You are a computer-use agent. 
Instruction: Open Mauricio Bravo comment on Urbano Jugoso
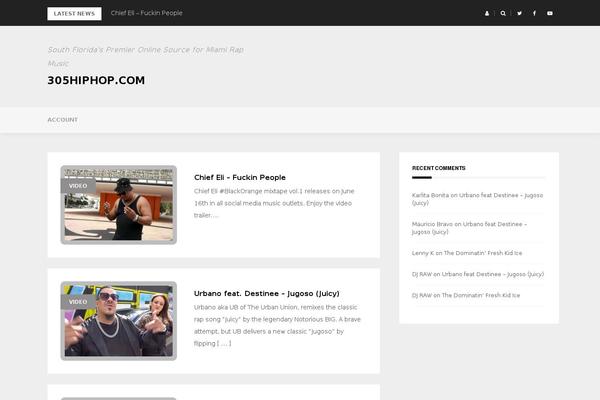(469, 228)
